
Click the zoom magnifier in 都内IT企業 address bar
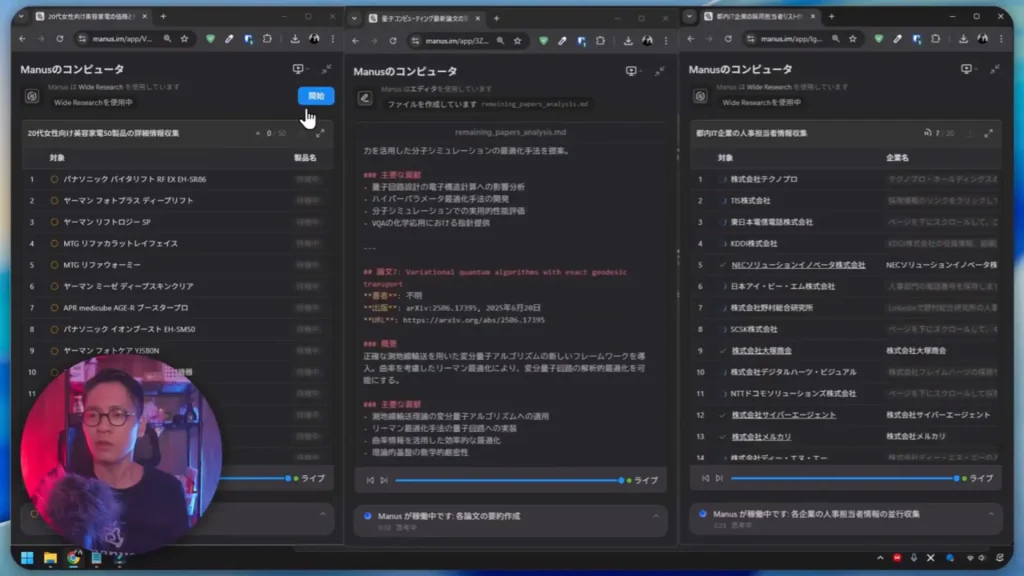click(836, 39)
